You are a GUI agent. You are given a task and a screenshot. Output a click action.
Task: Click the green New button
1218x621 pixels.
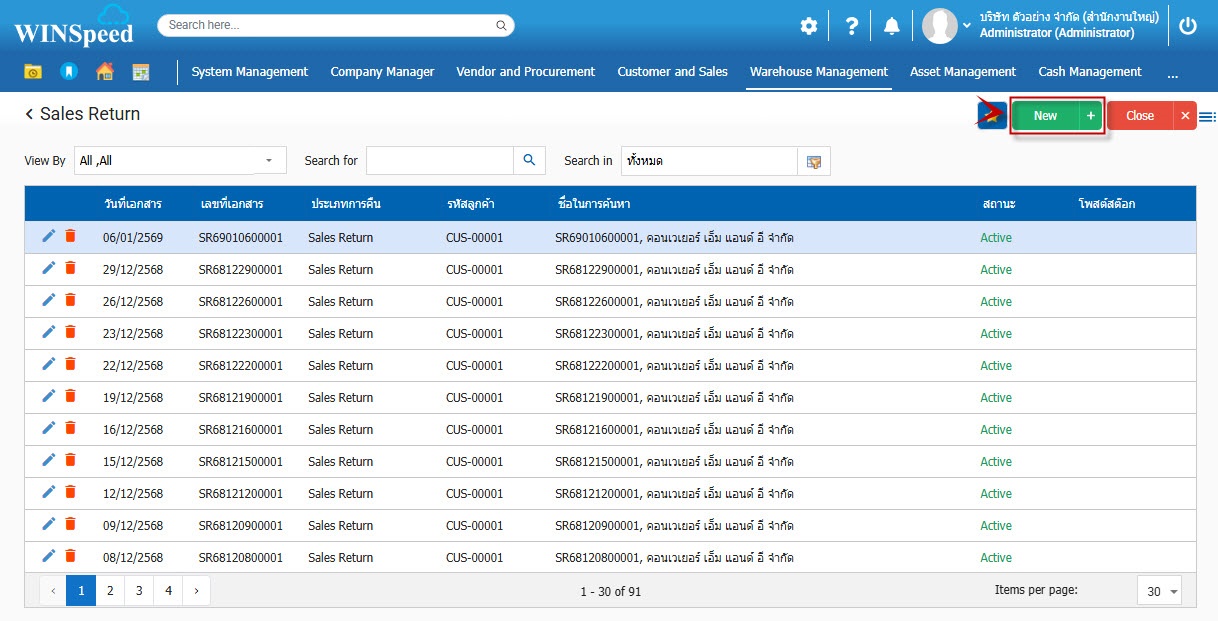pos(1045,116)
